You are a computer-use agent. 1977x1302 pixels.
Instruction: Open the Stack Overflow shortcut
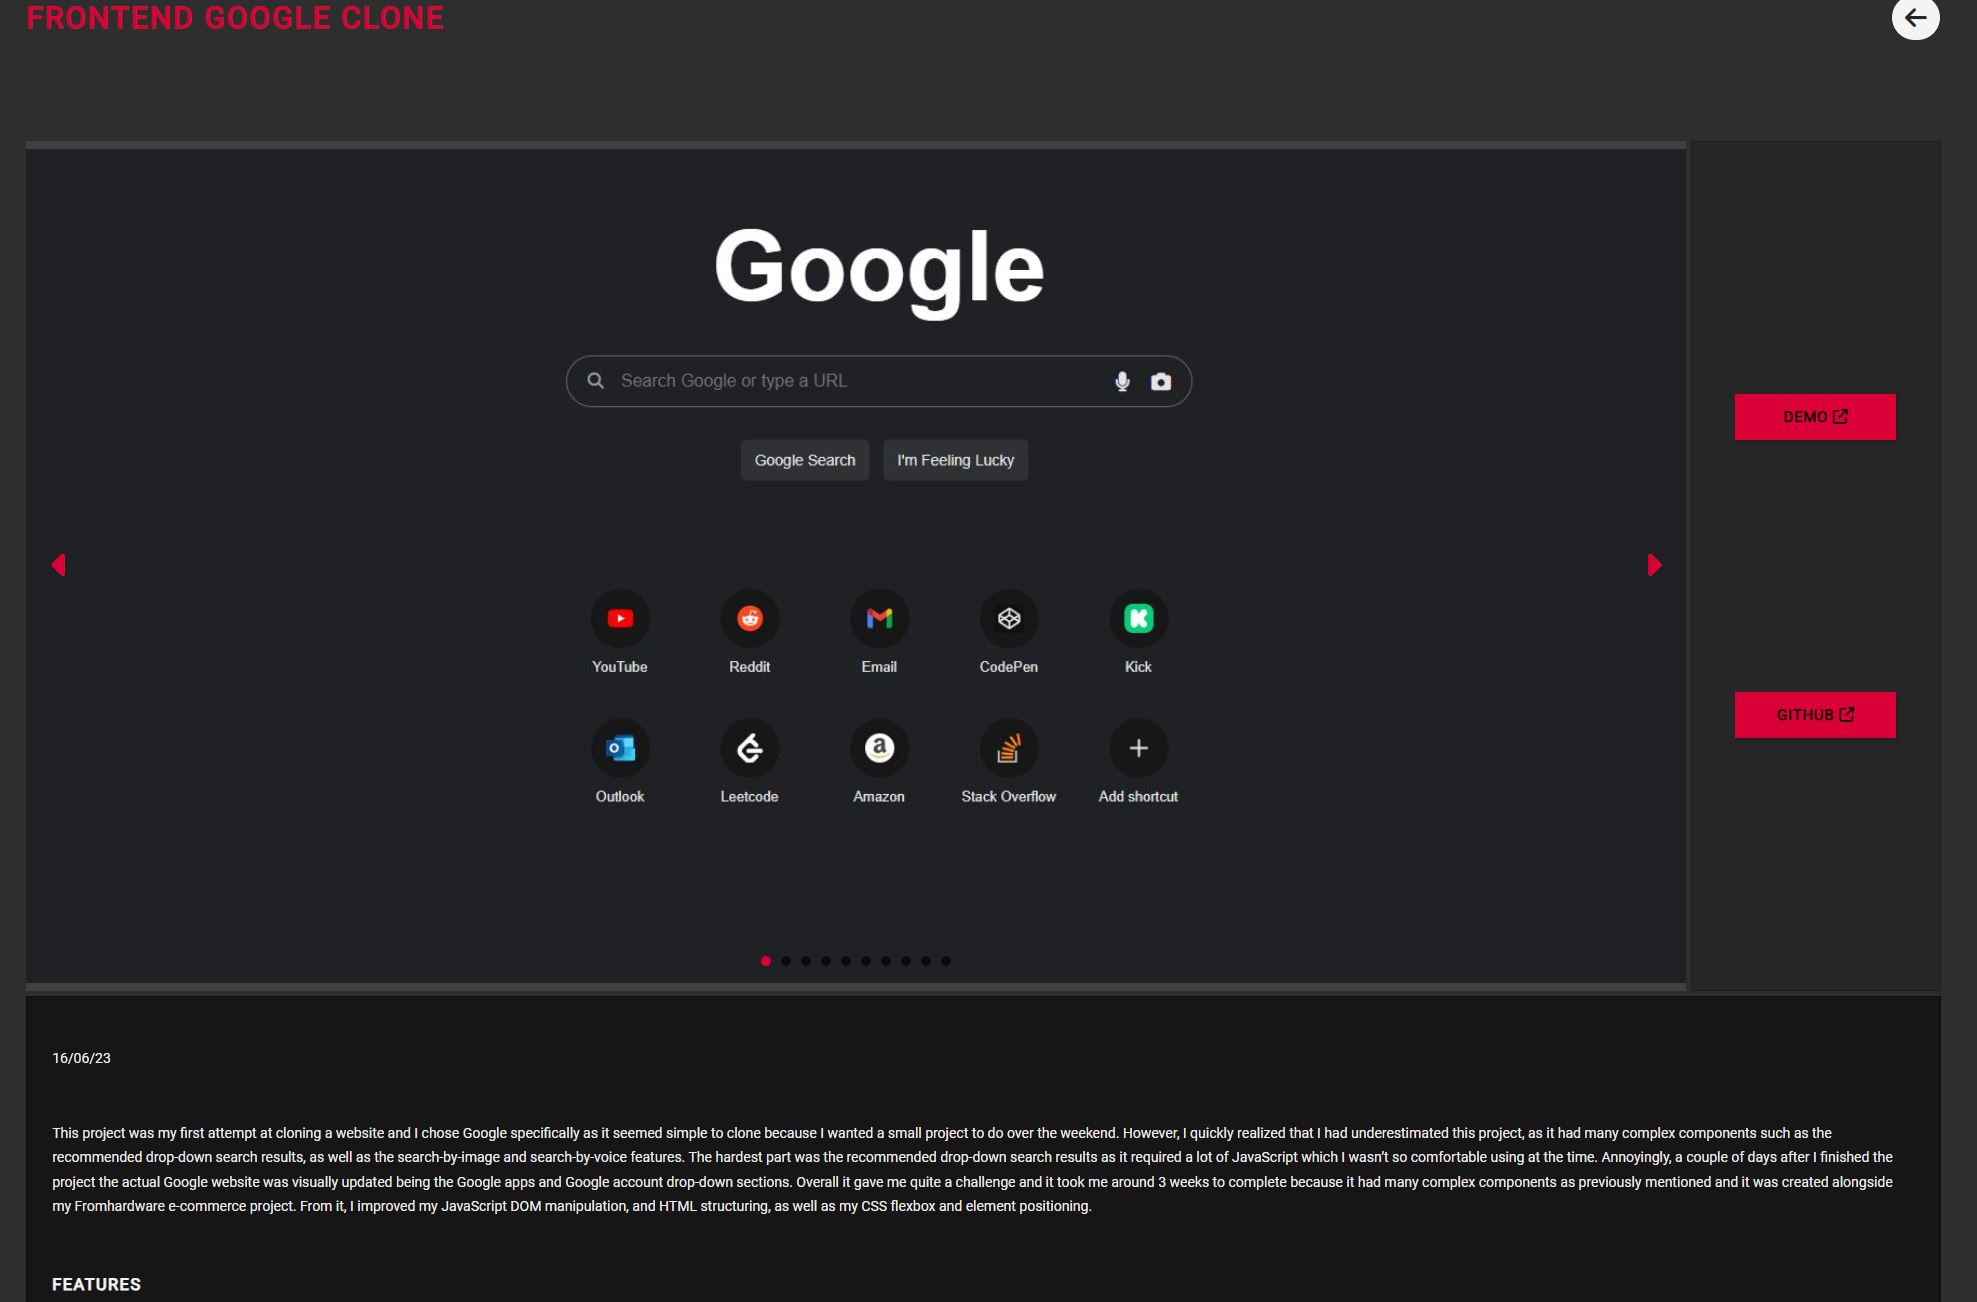click(x=1008, y=762)
